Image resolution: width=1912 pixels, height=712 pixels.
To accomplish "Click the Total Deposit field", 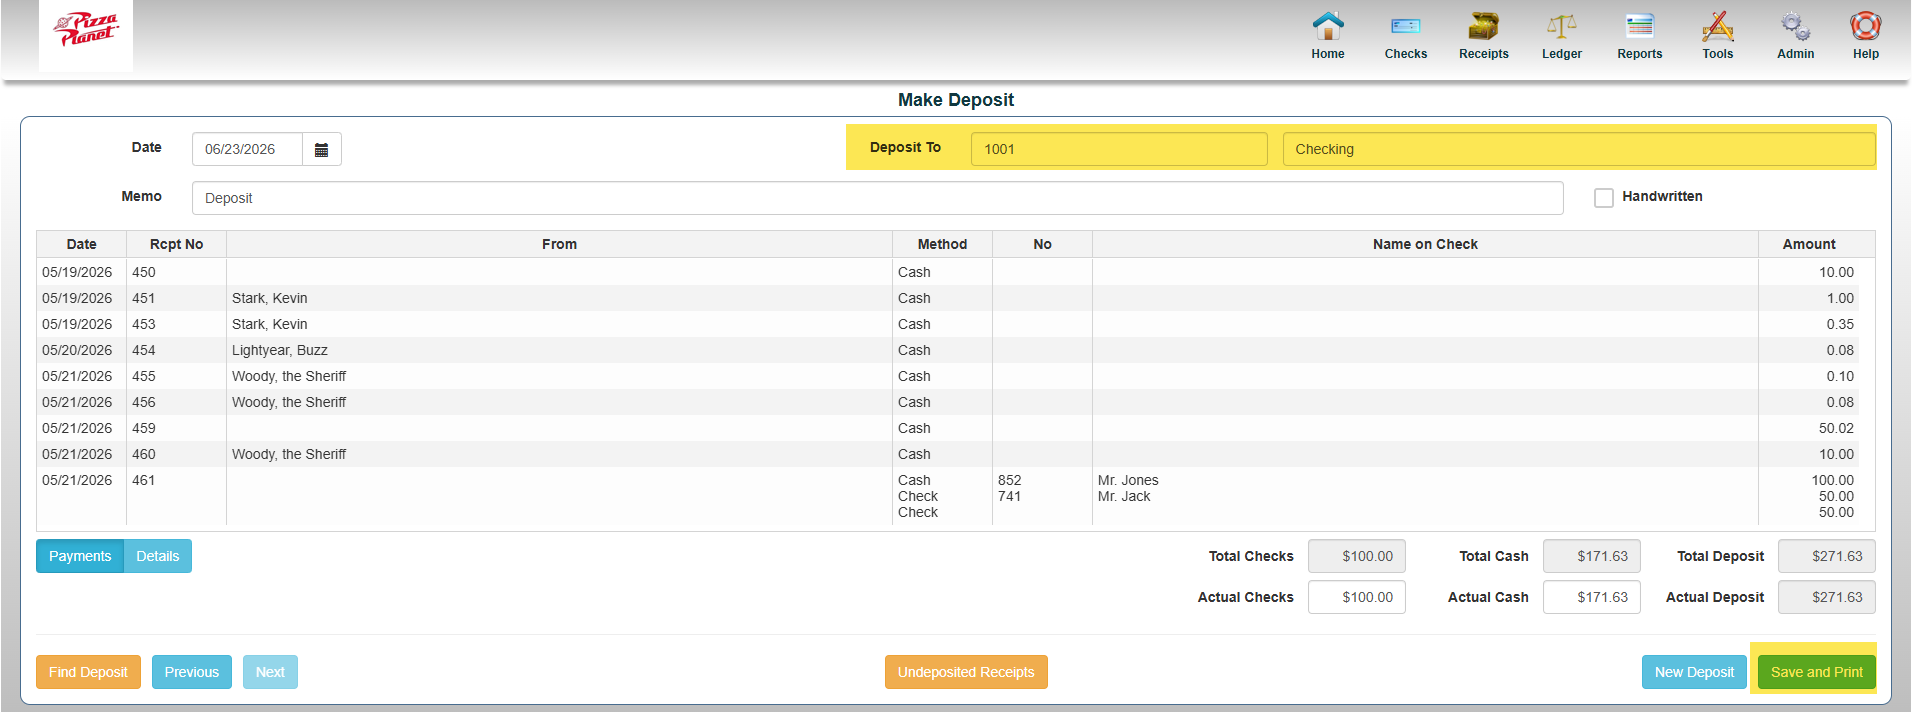I will (1826, 556).
